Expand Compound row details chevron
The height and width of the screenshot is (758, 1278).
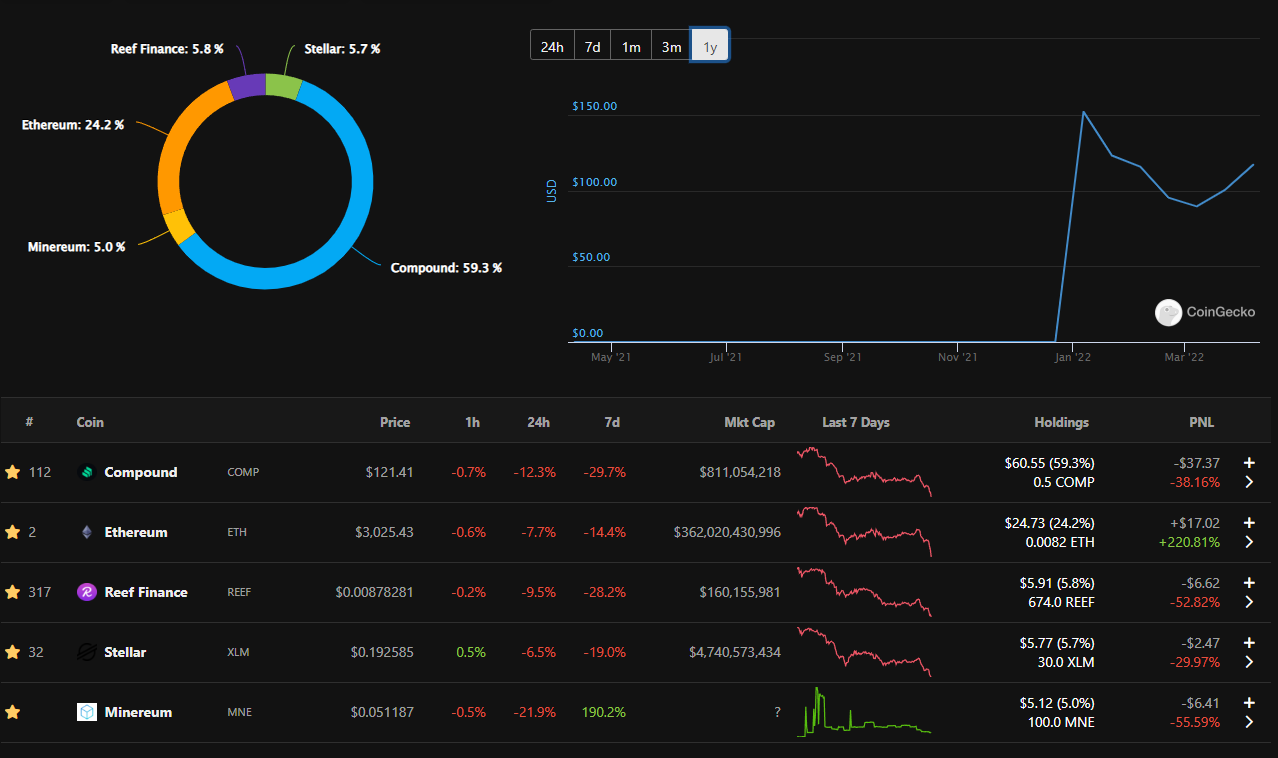[1249, 482]
